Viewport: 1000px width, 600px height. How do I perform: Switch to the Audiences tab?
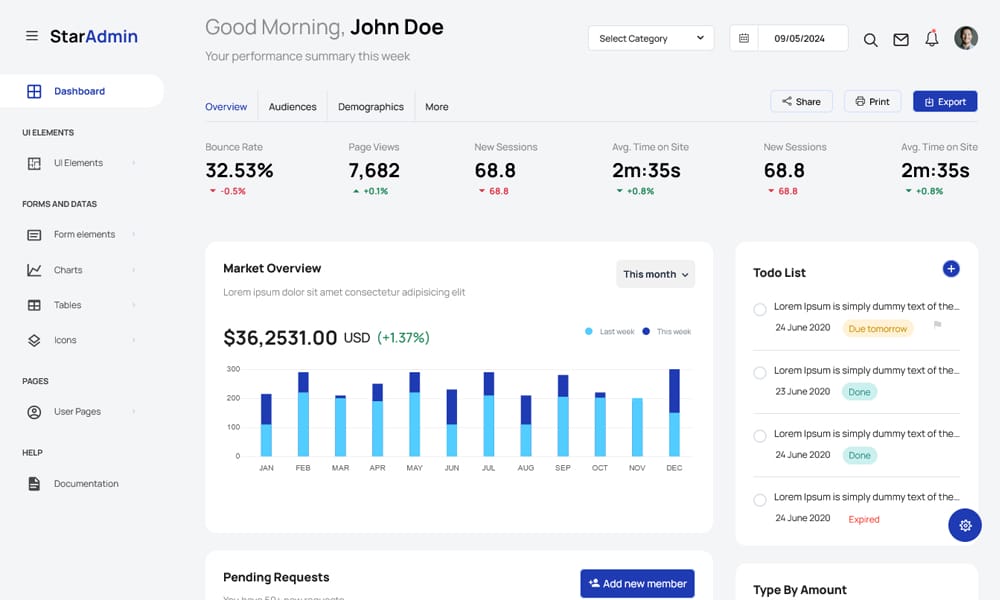coord(292,107)
